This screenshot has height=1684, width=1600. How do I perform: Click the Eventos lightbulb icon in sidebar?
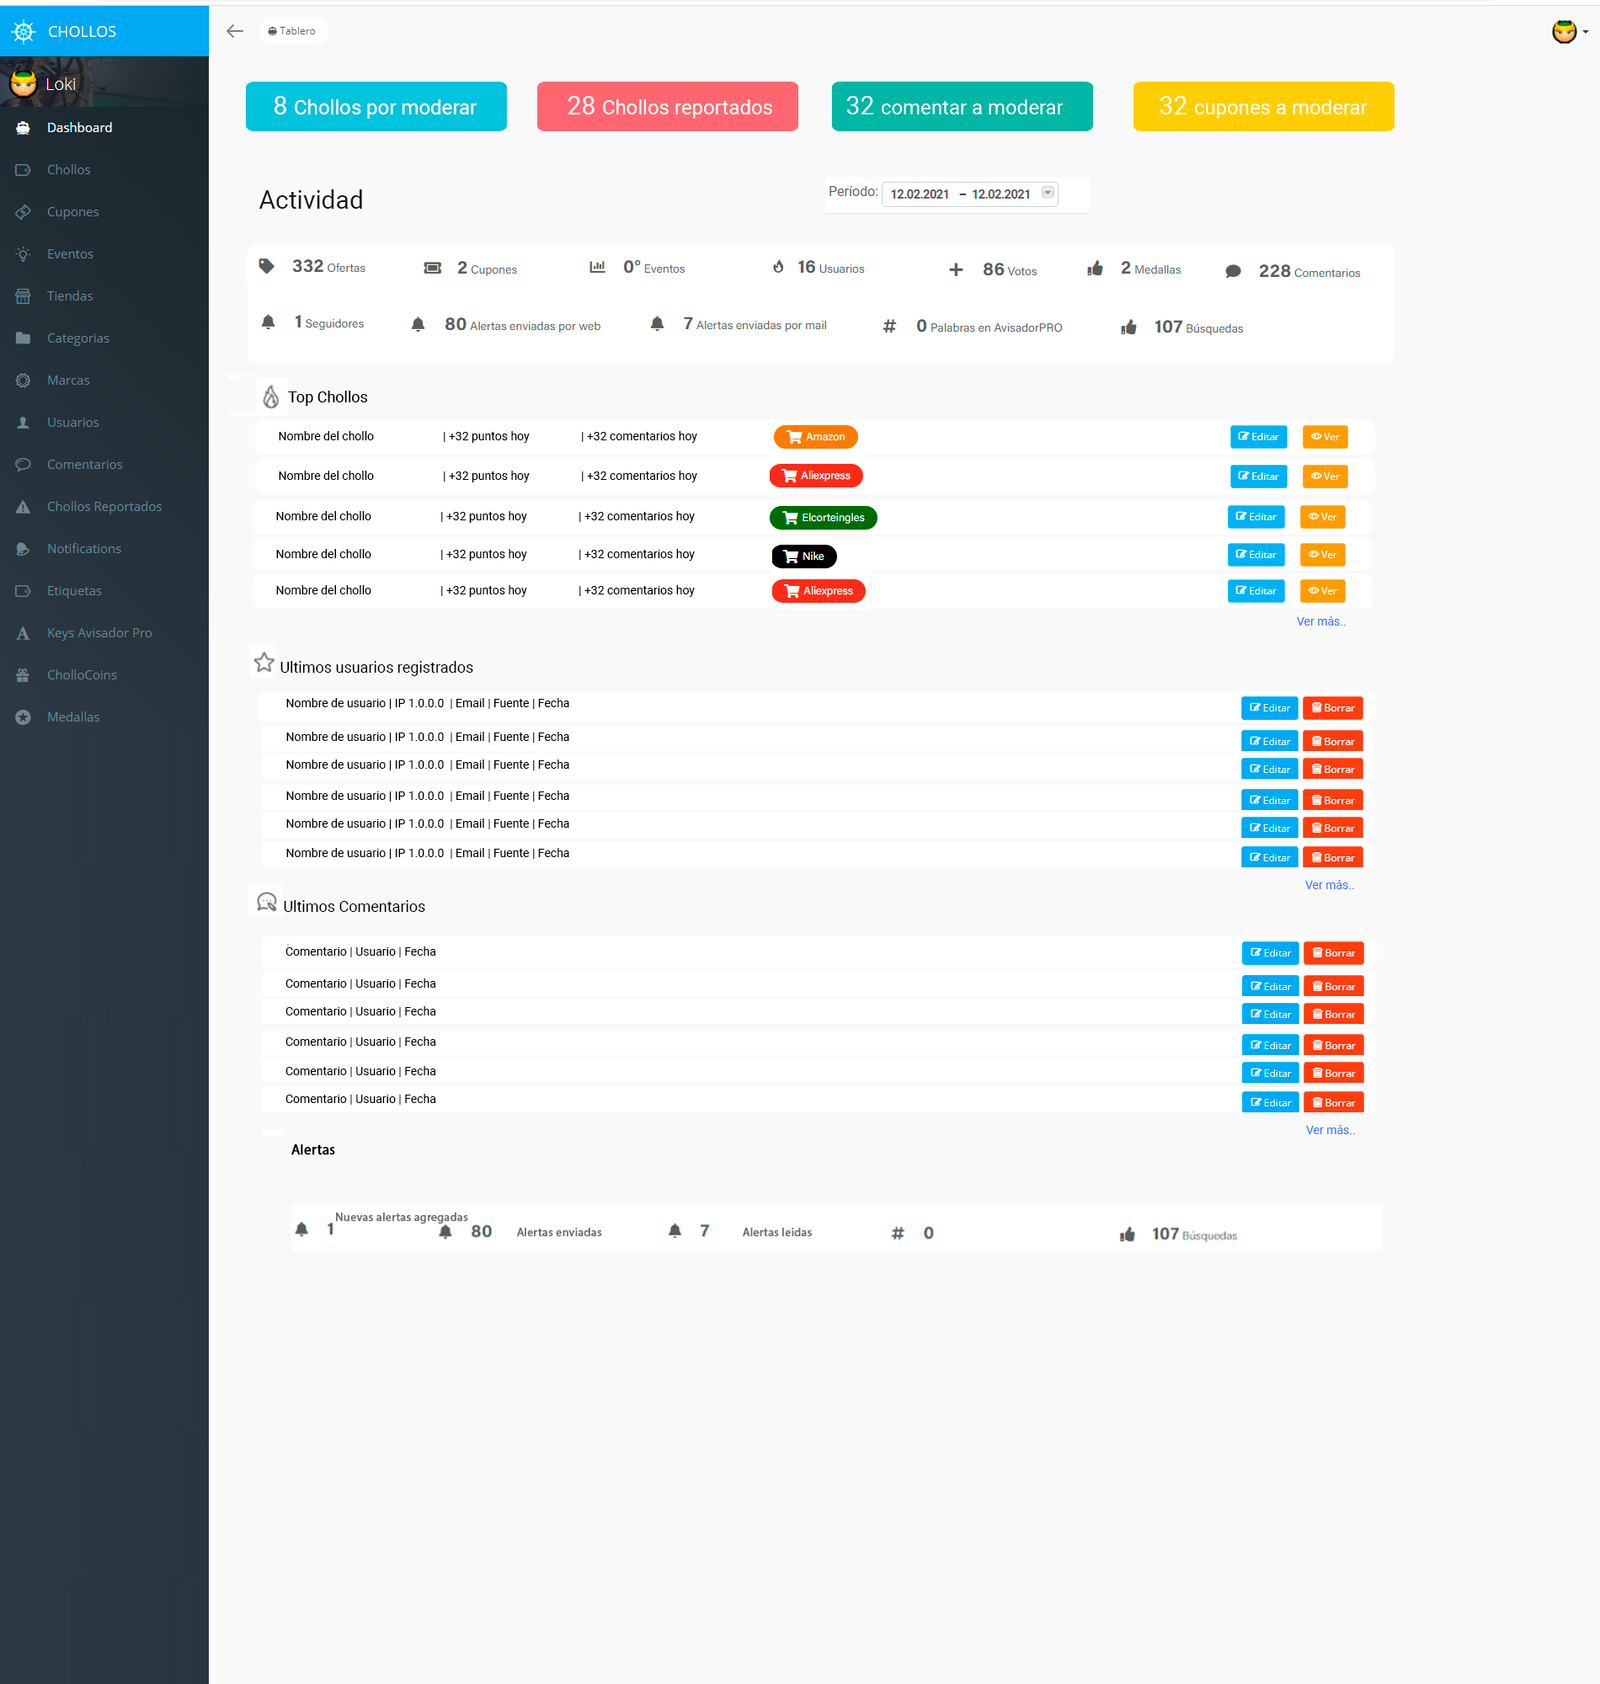(23, 254)
